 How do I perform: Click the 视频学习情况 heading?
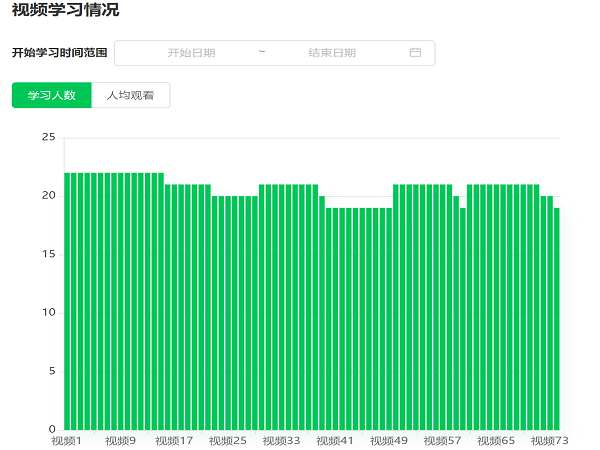[65, 10]
